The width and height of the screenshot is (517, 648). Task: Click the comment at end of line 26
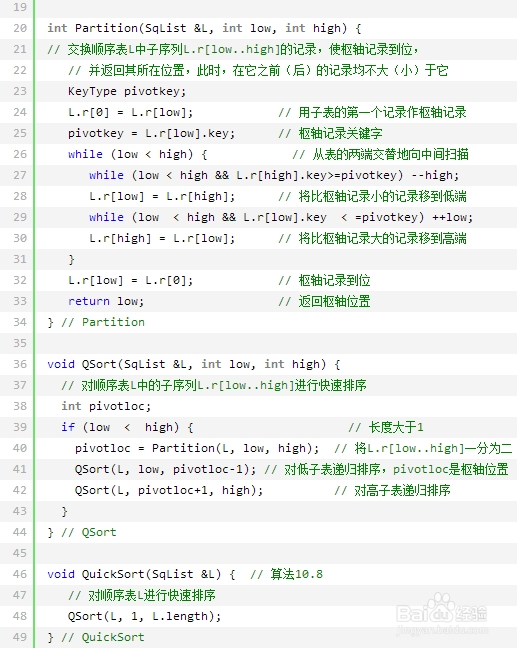click(x=380, y=154)
